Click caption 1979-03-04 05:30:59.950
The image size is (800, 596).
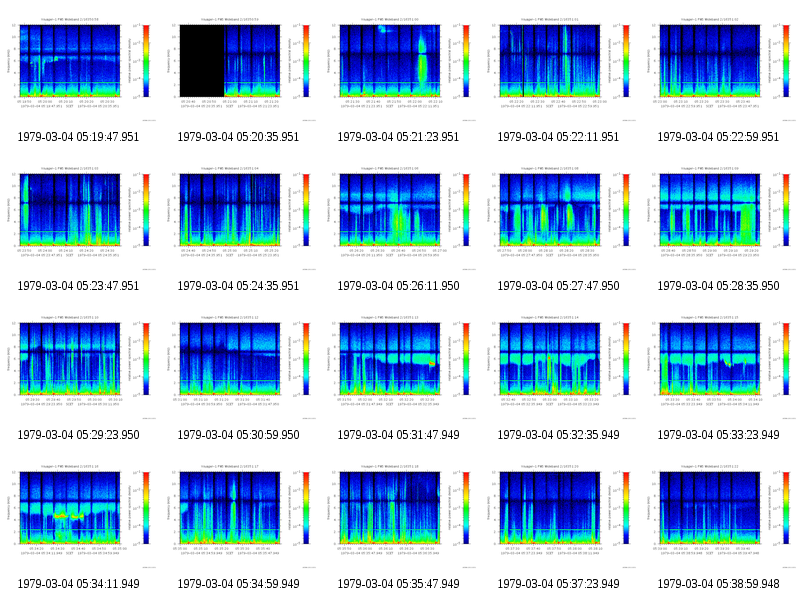(x=238, y=435)
